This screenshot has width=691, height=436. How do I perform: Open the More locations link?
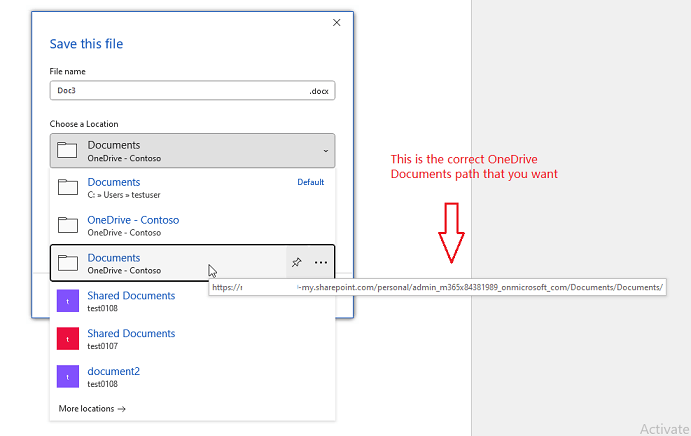coord(92,409)
